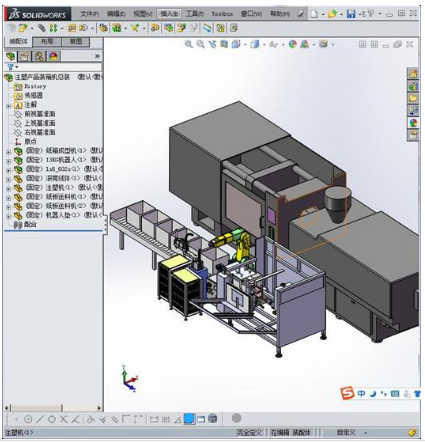Click the Previous View icon
Screen dimensions: 425x443
[212, 44]
